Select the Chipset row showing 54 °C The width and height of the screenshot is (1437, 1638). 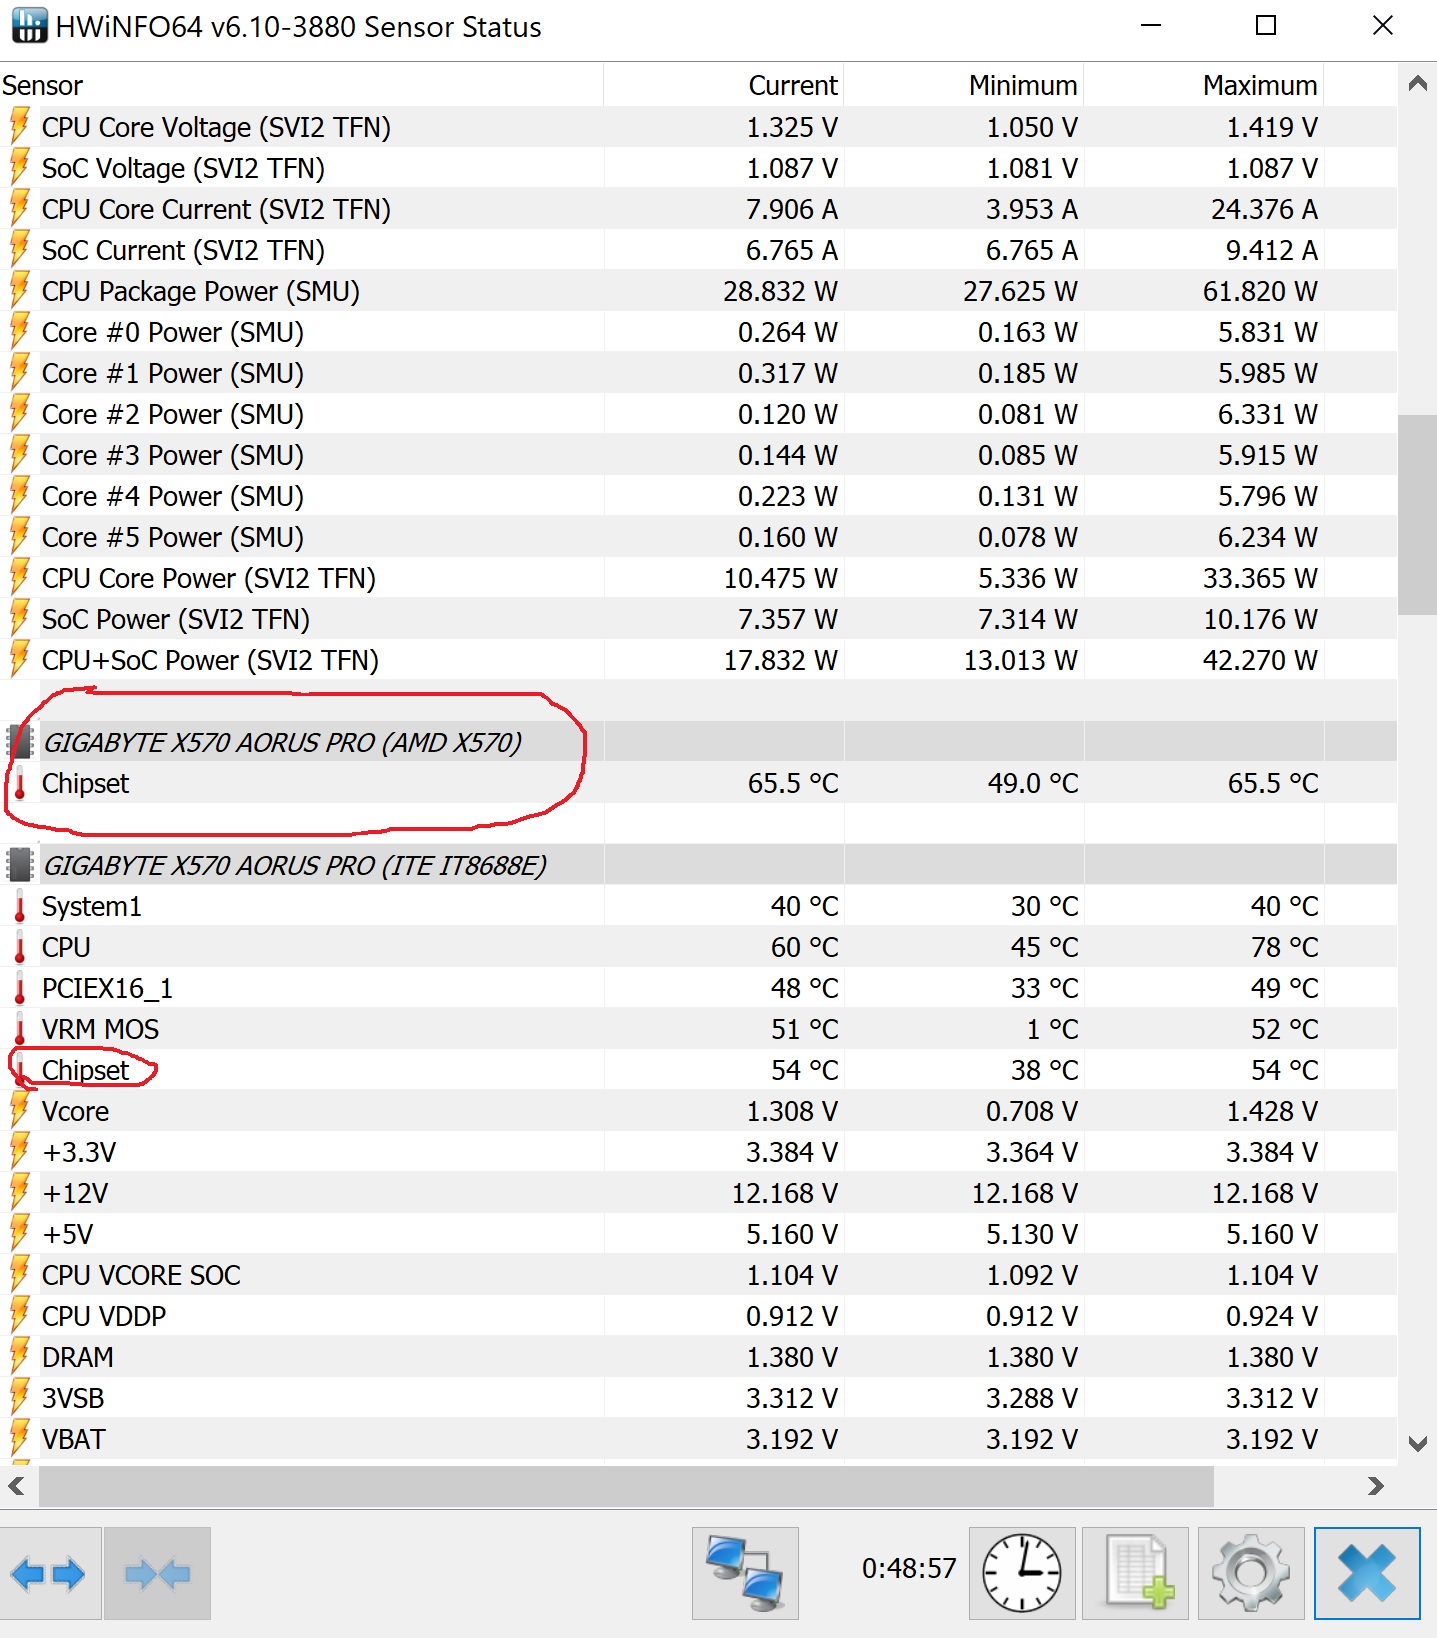tap(698, 1070)
